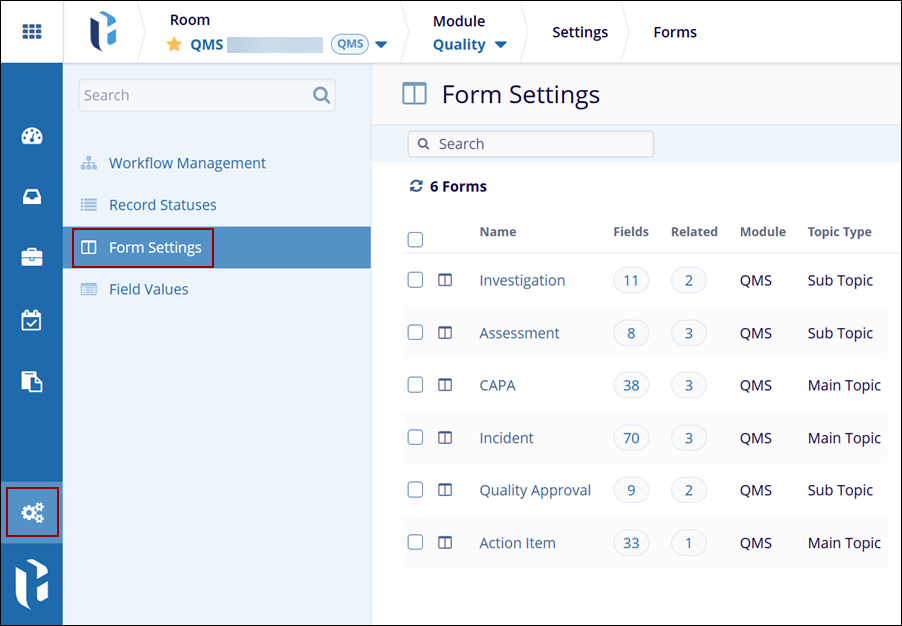Viewport: 902px width, 626px height.
Task: Click the Form Settings search field
Action: [x=540, y=144]
